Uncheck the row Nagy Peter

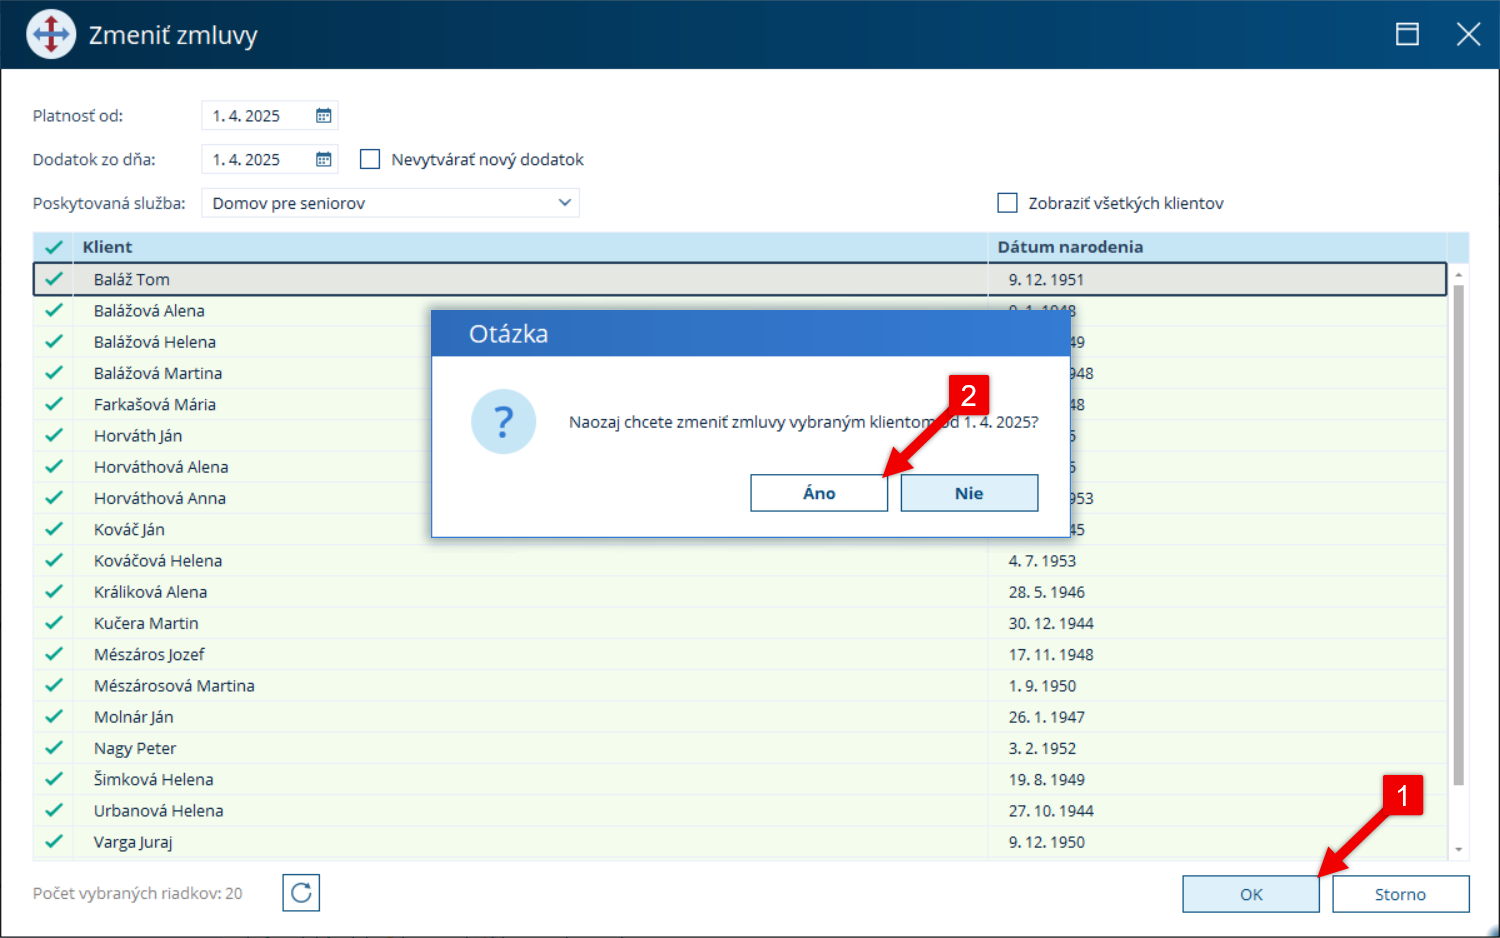(54, 748)
